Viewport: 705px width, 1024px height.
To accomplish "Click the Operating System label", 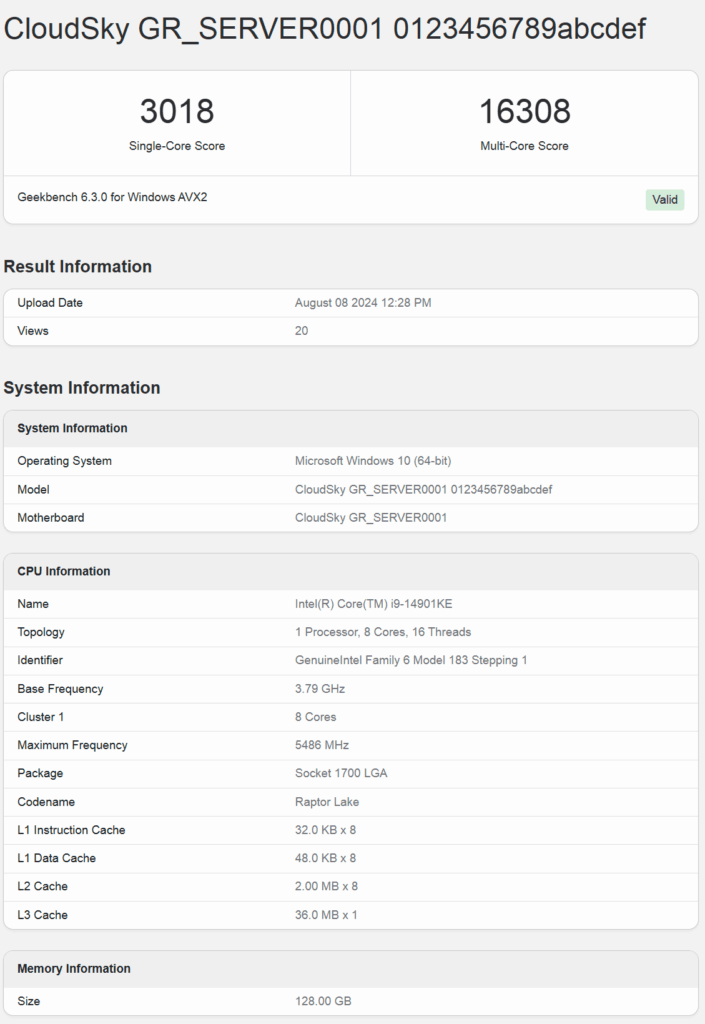I will click(x=65, y=461).
